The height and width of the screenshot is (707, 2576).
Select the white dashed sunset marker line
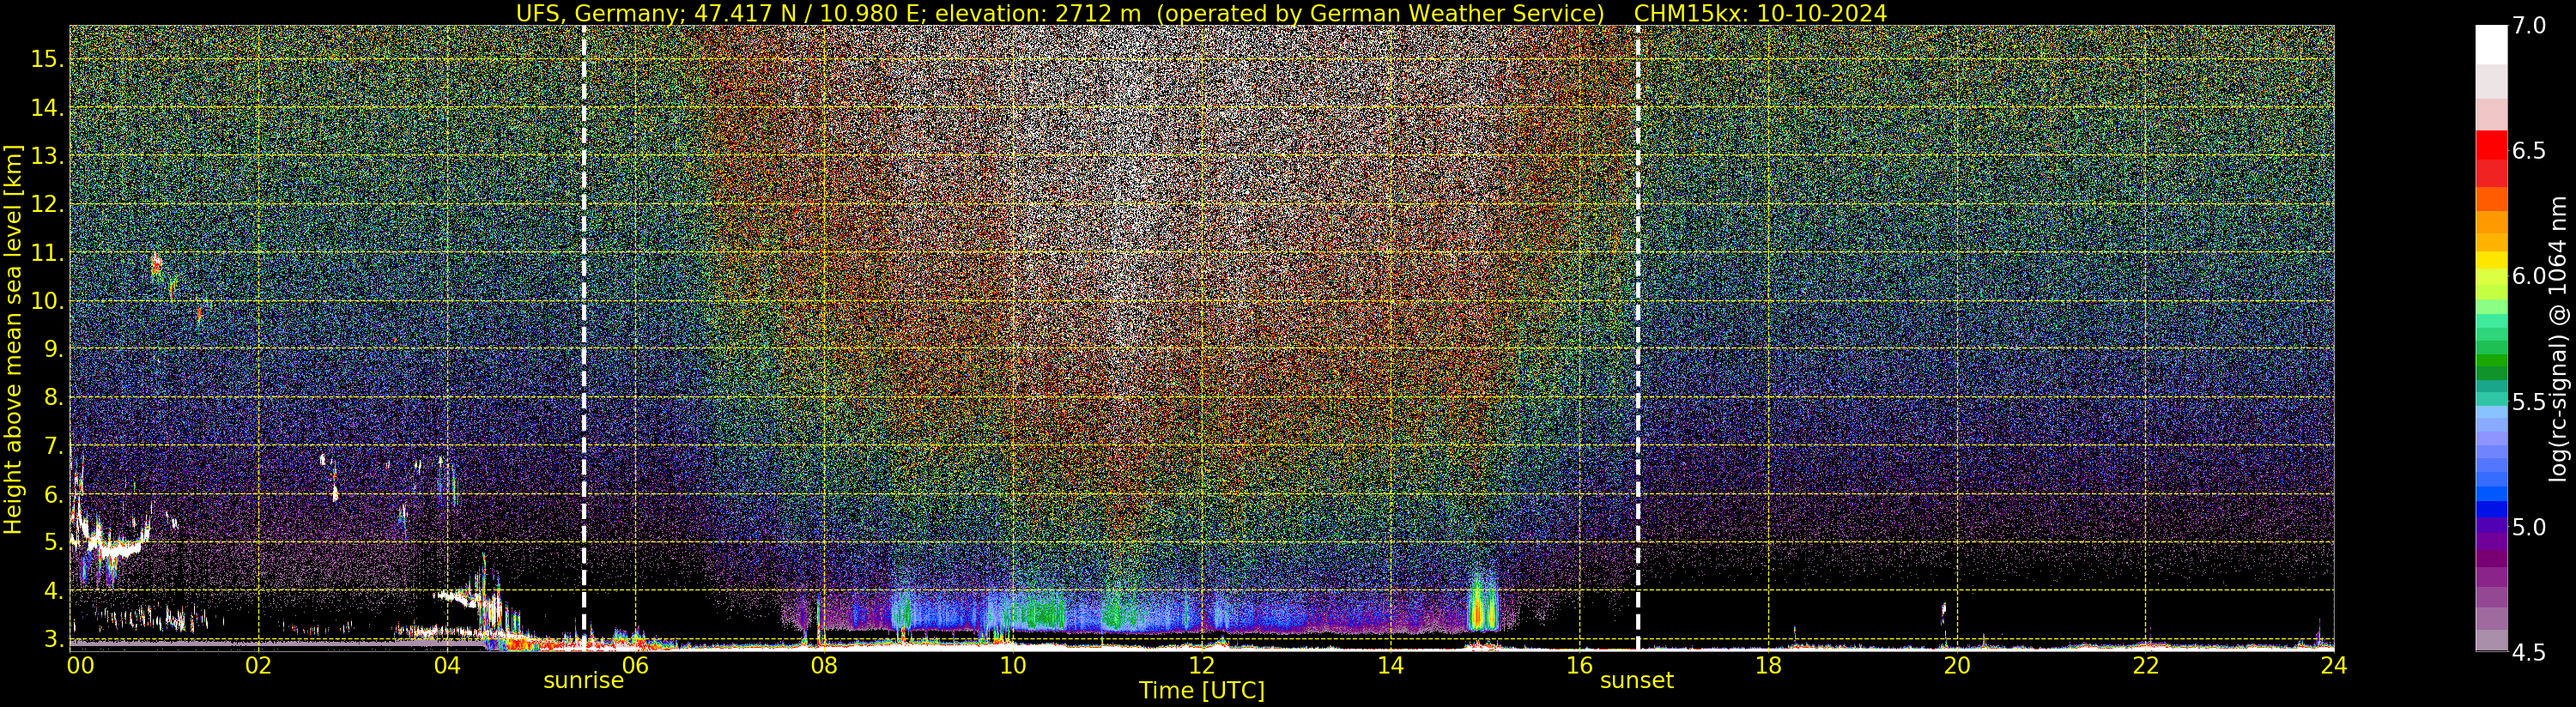1638,337
